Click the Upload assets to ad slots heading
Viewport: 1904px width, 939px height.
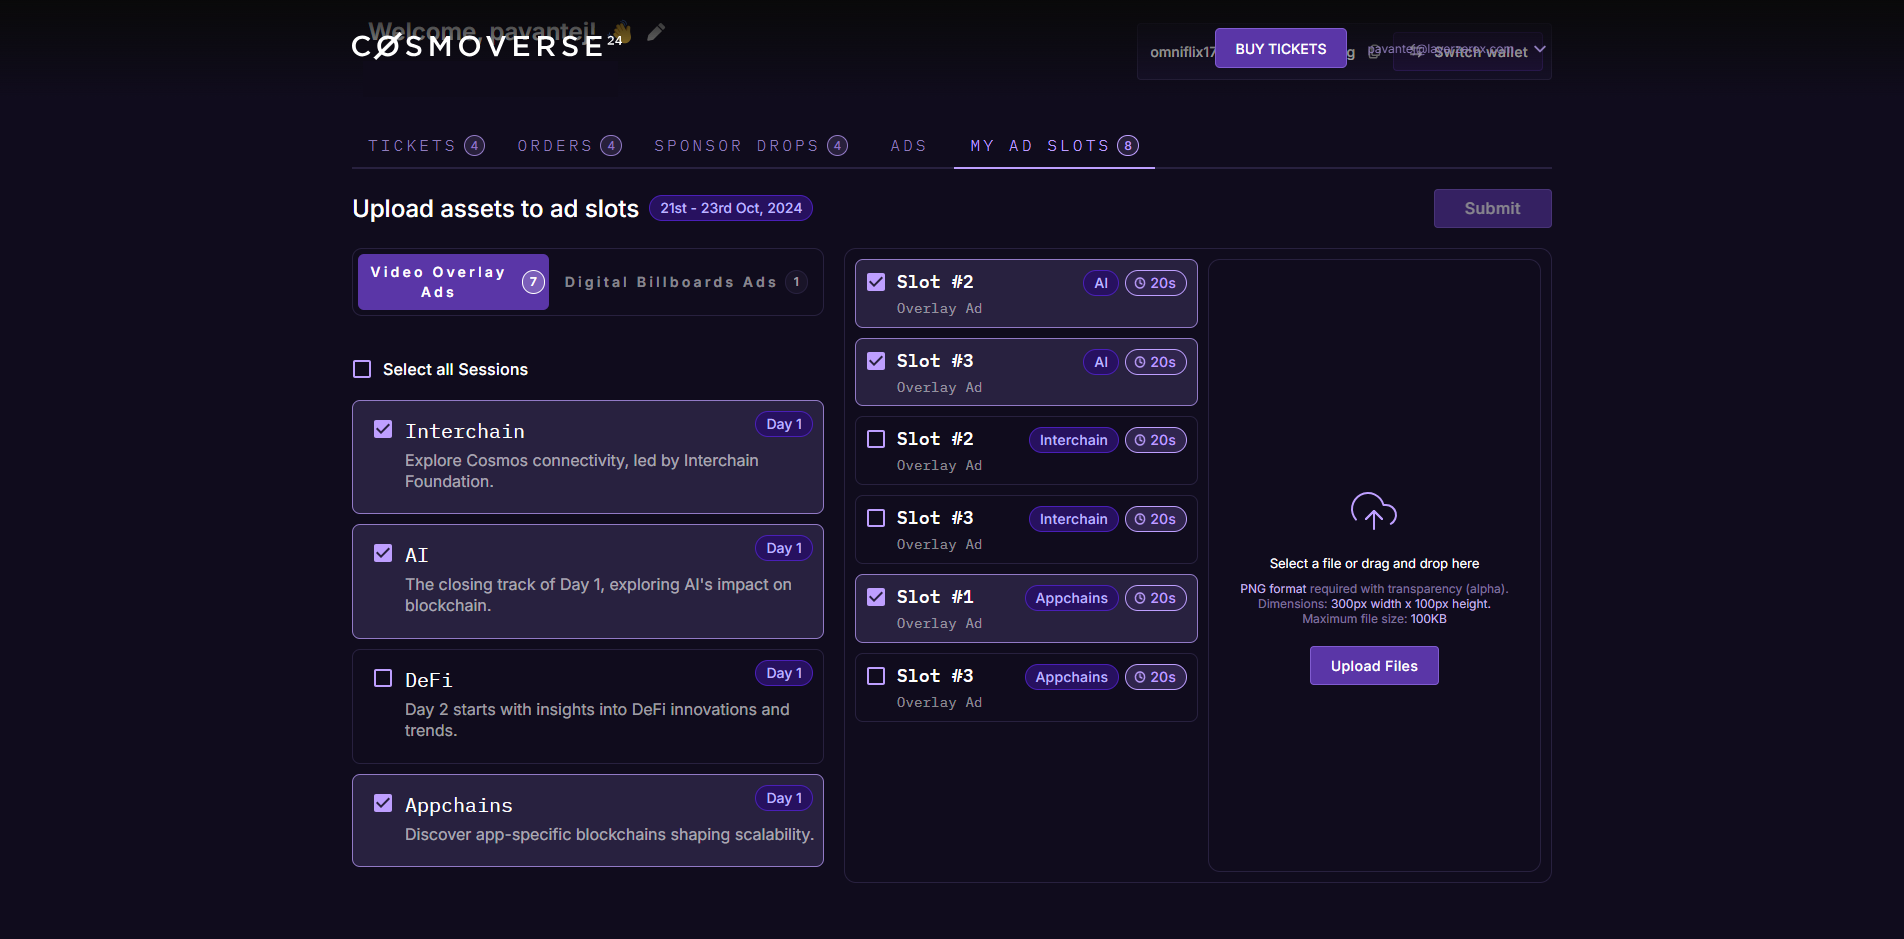tap(495, 209)
